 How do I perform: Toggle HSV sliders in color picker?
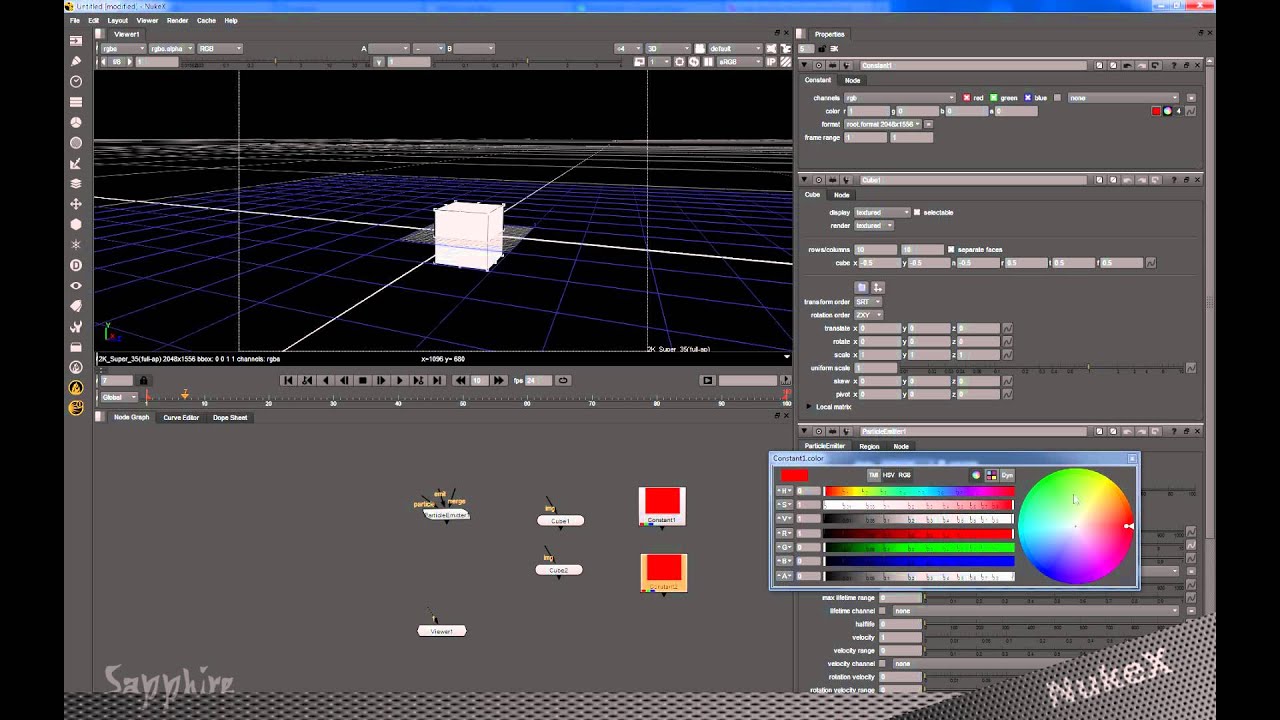888,475
